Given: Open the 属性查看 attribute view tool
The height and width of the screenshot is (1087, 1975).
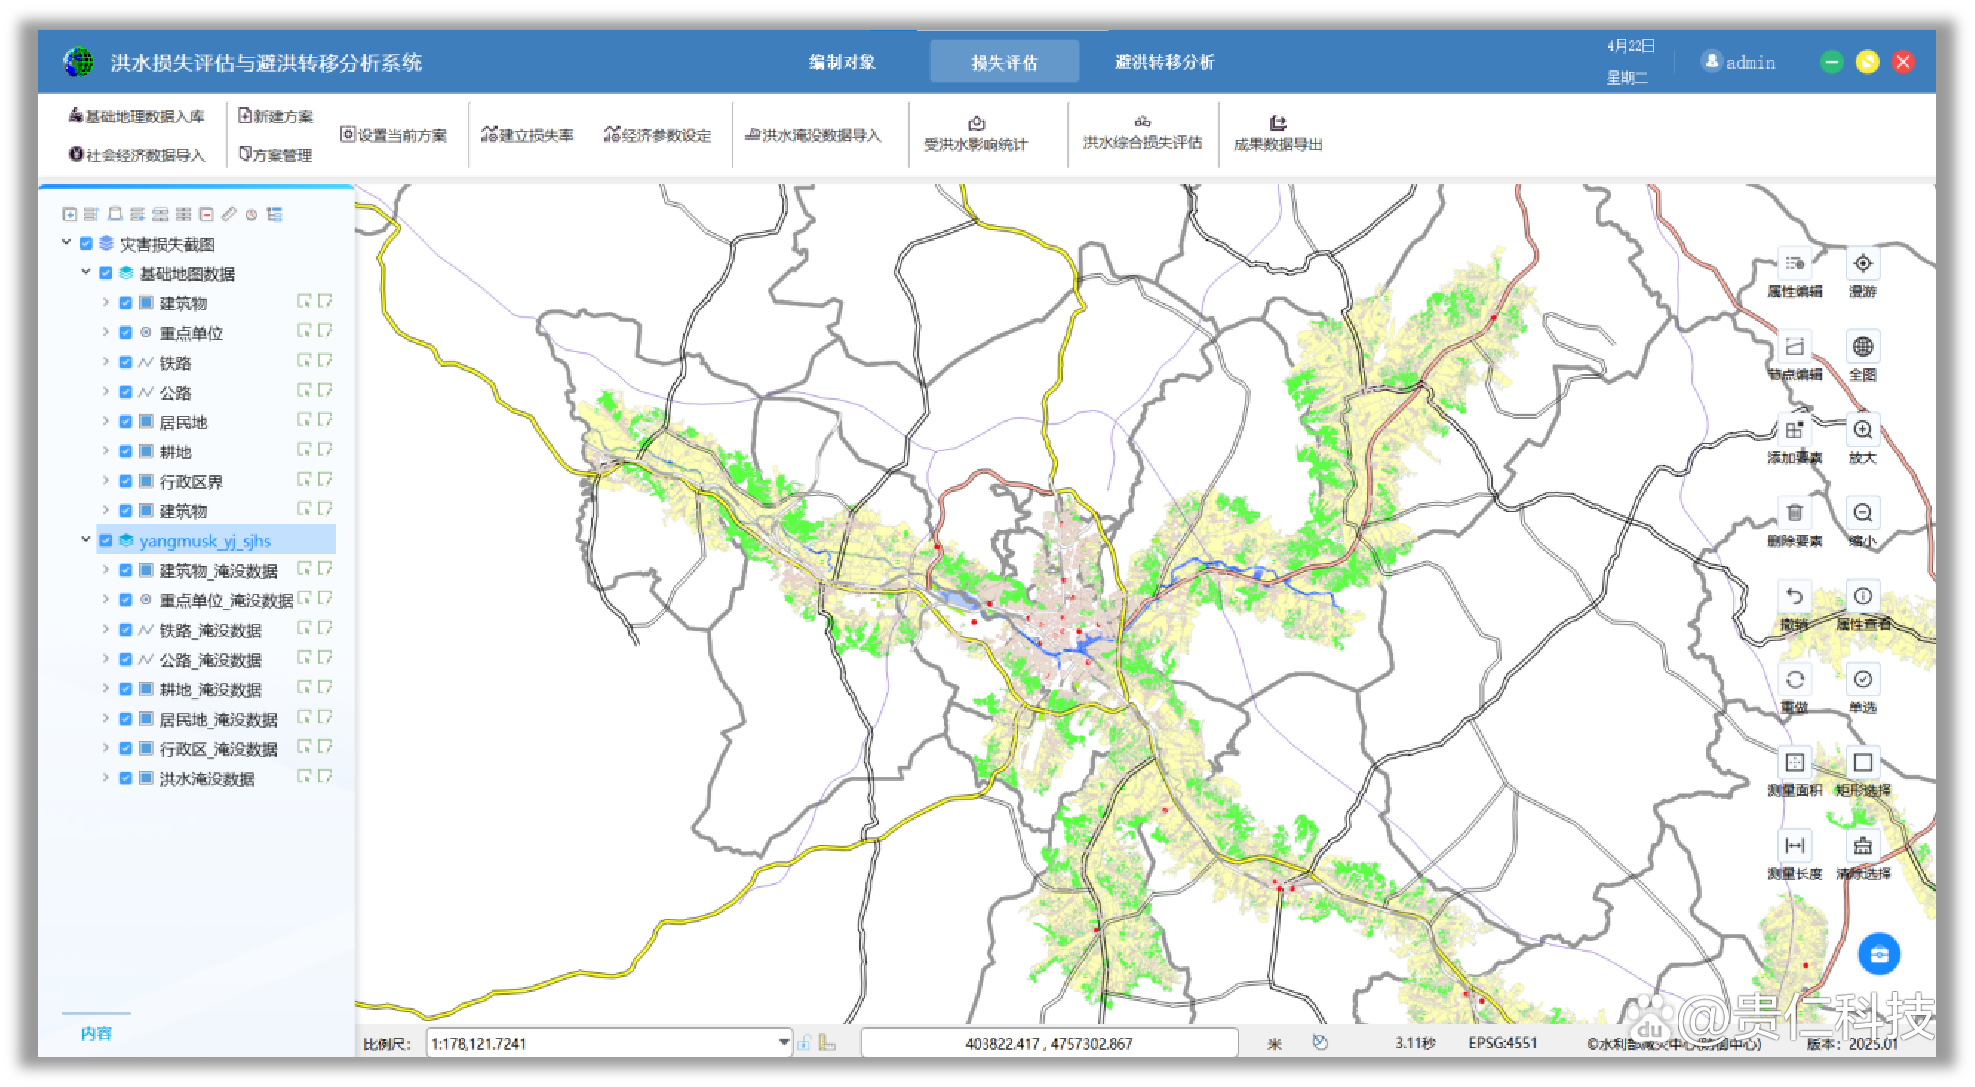Looking at the screenshot, I should (x=1862, y=606).
